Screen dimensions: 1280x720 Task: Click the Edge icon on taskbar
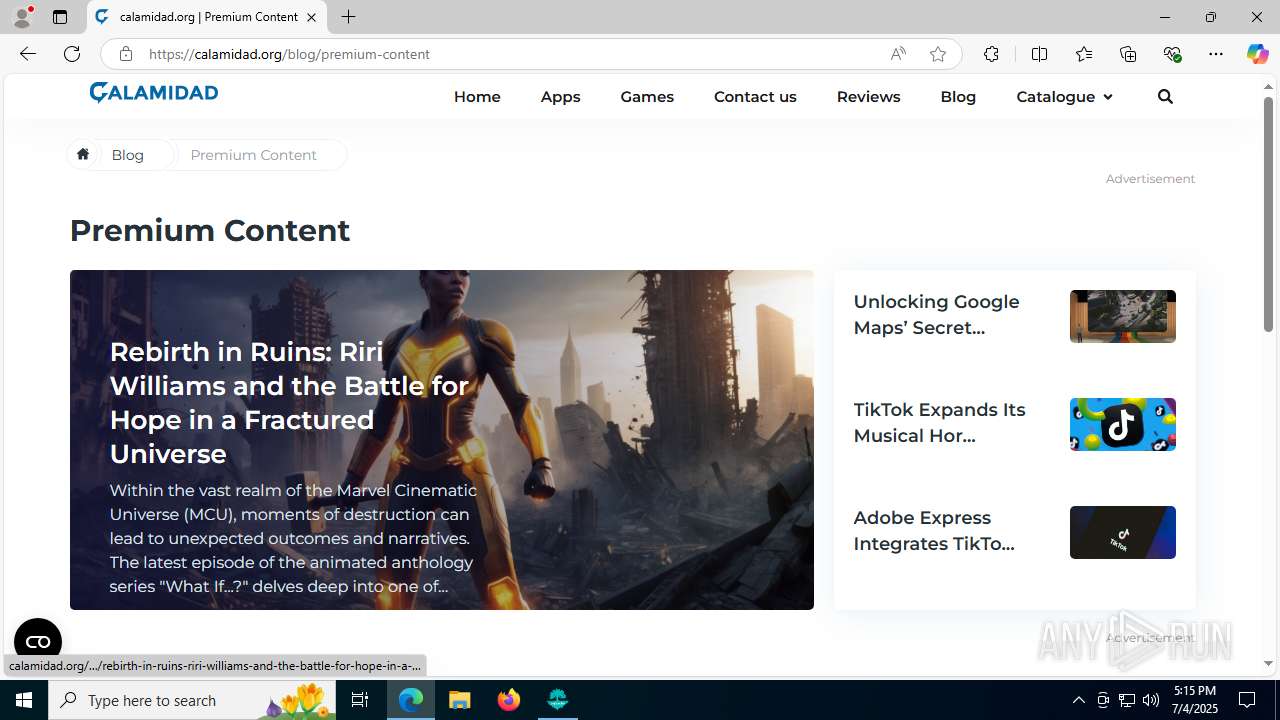411,700
